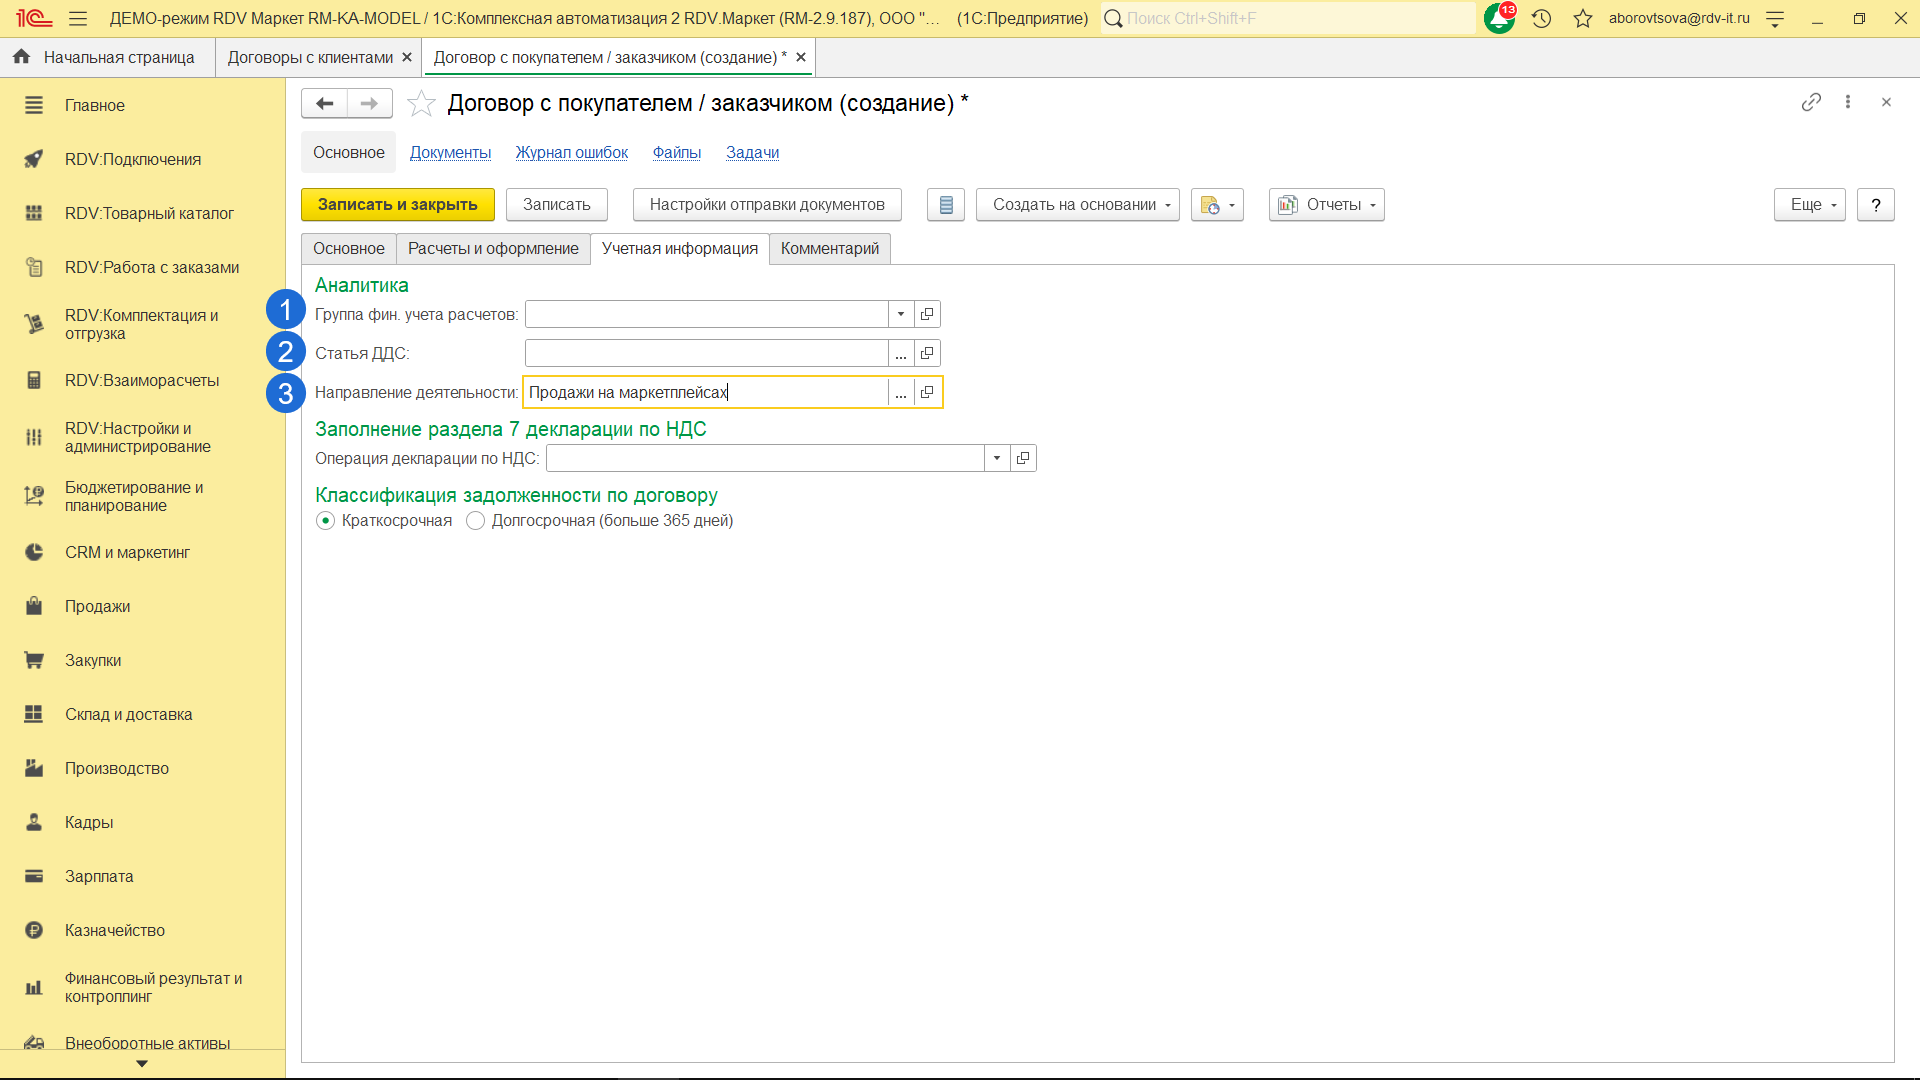
Task: Click the favorites star in title bar
Action: pyautogui.click(x=1582, y=18)
